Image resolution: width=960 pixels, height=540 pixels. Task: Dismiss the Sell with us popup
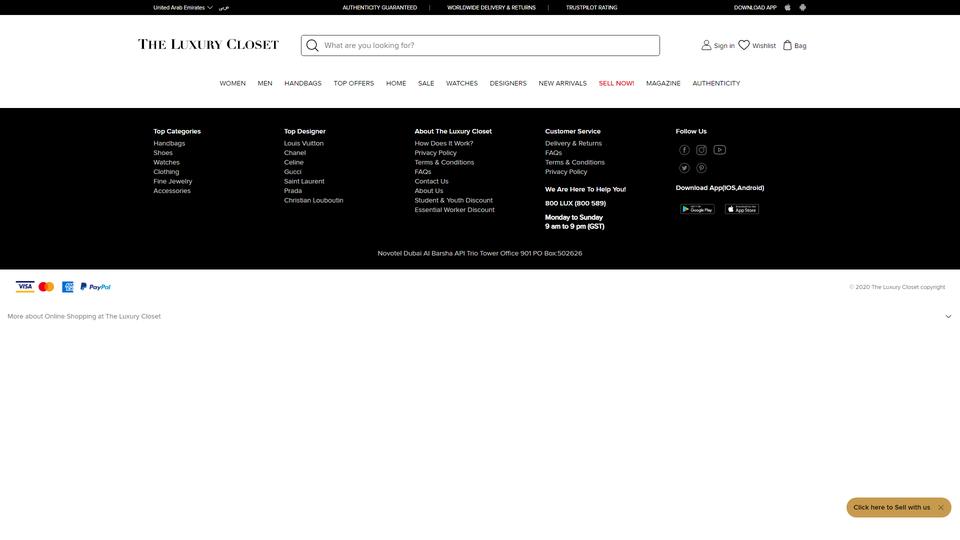point(941,508)
